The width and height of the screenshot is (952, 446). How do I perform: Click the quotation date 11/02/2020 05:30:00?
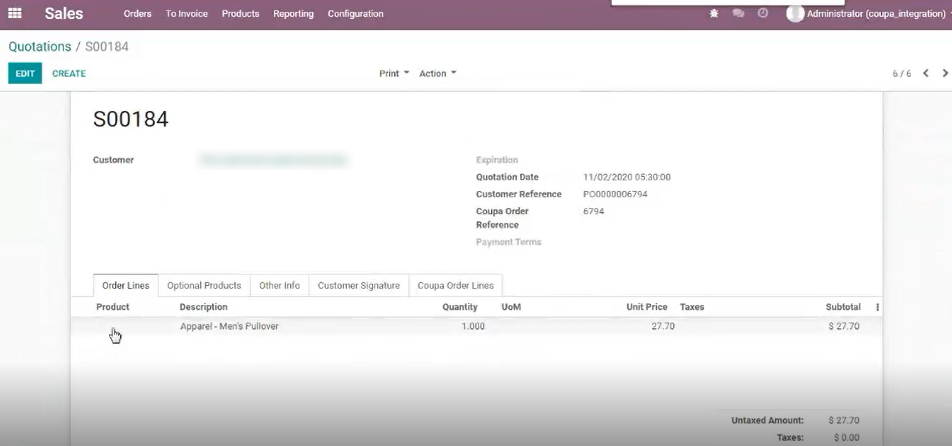(627, 177)
